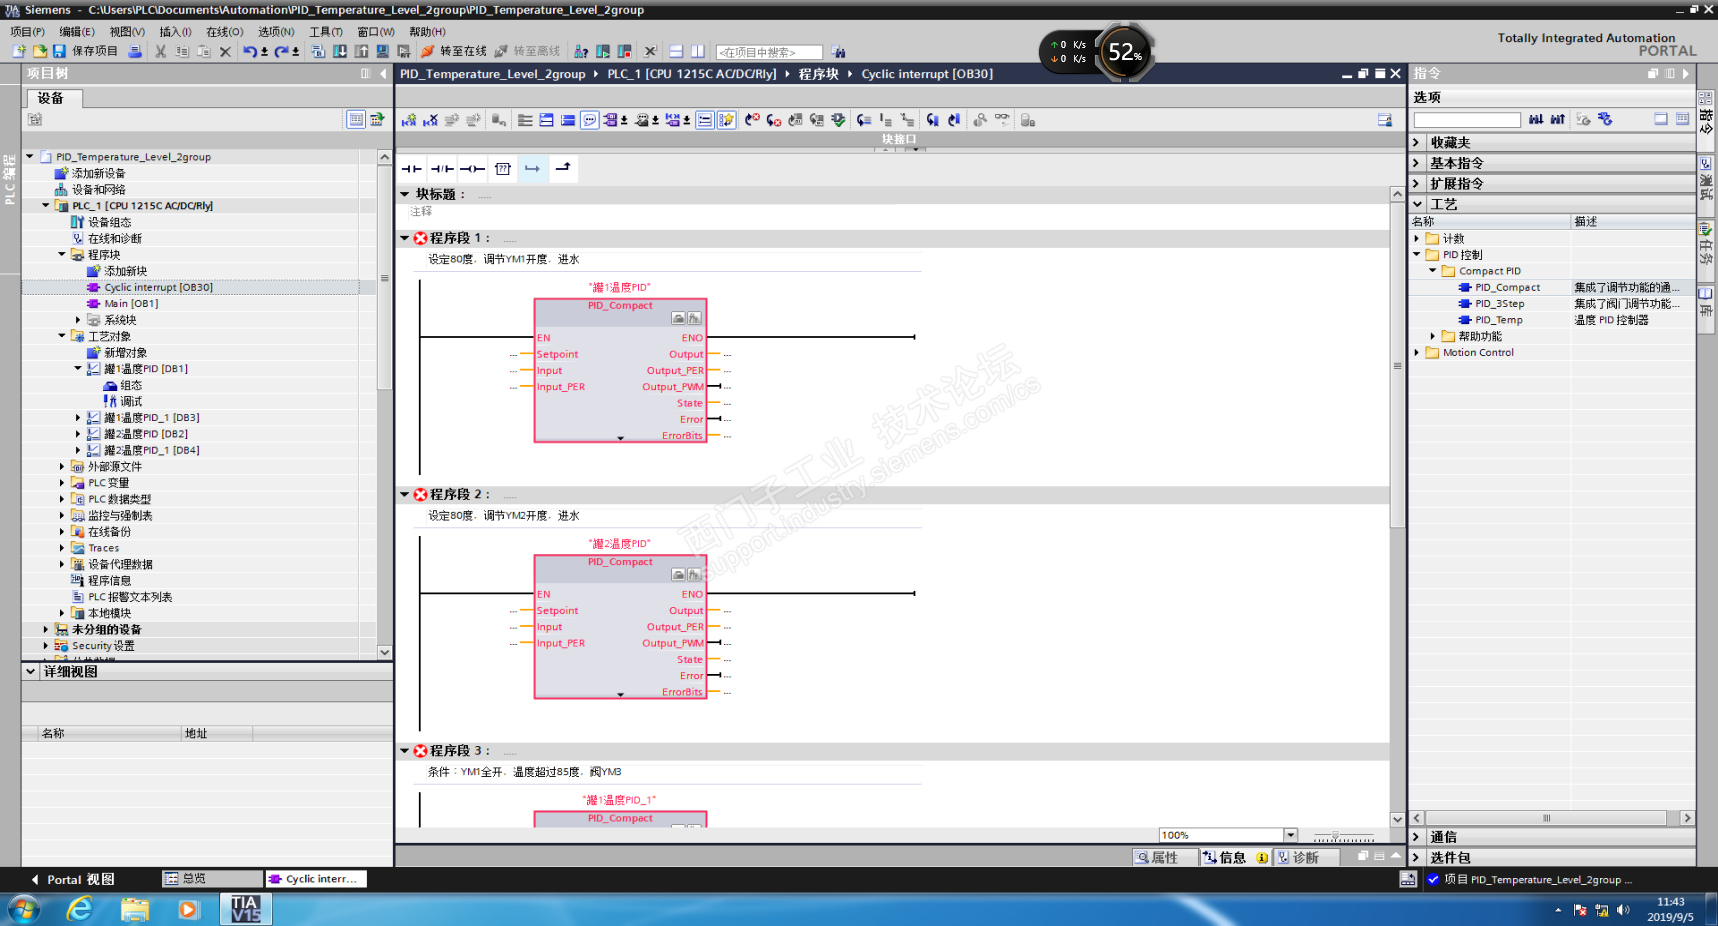Insert a new network in the block editor
The height and width of the screenshot is (926, 1718).
point(409,120)
